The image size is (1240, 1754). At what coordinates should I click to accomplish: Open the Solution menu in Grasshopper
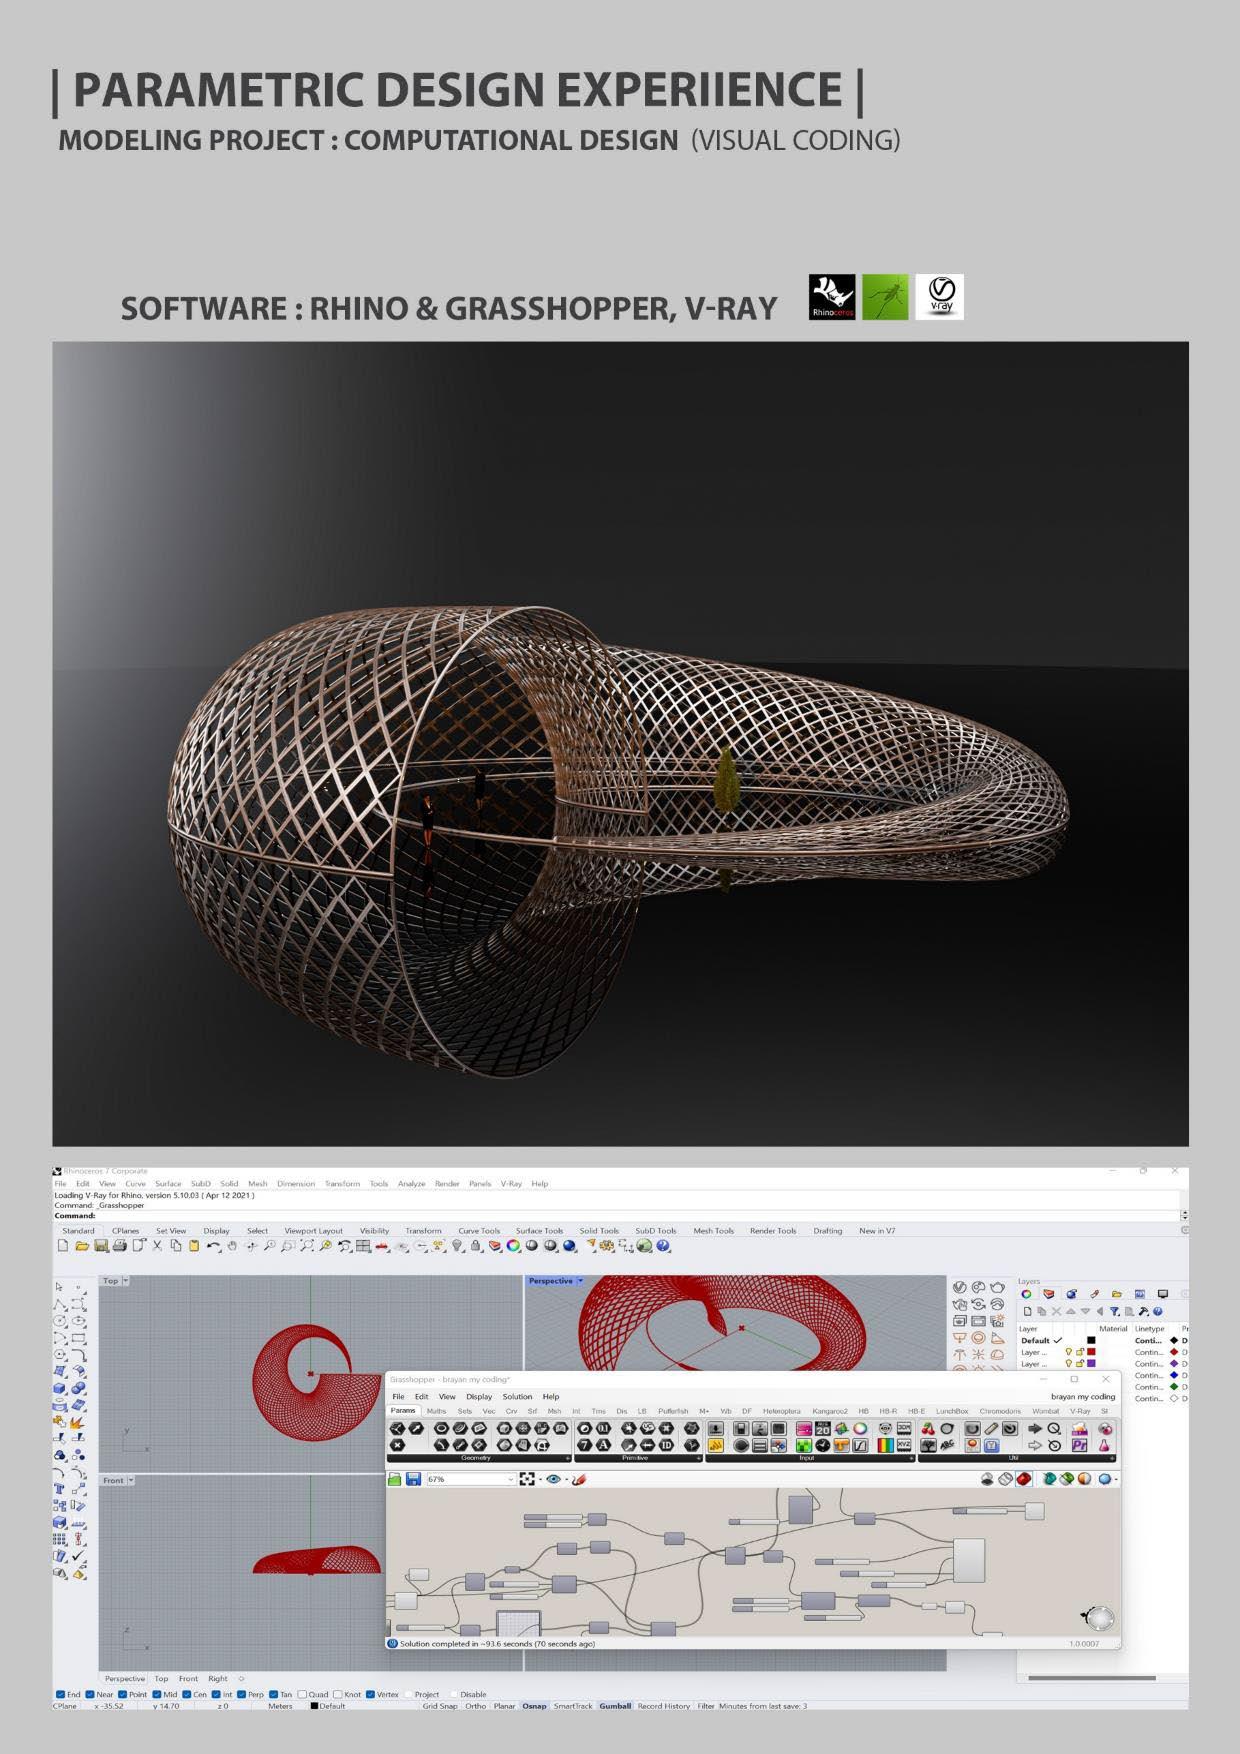[x=517, y=1397]
